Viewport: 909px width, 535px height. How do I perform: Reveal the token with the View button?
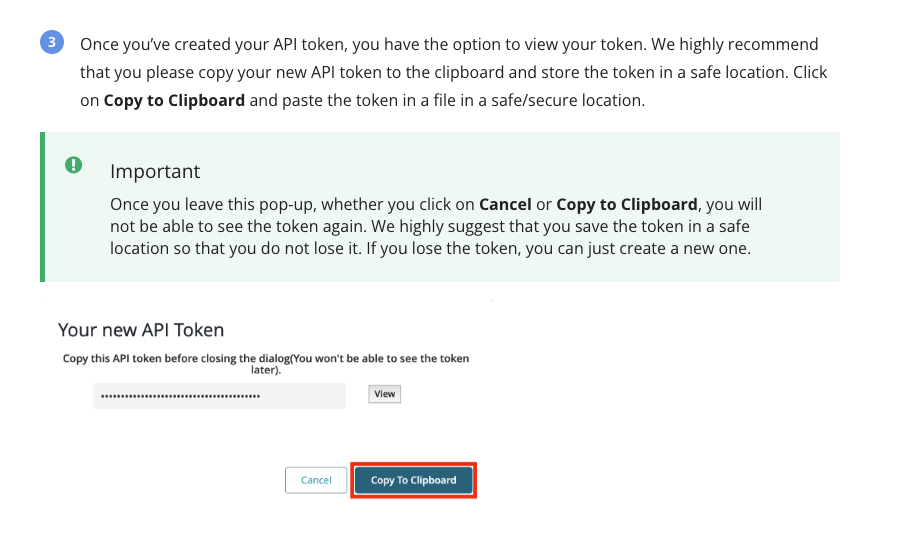384,394
